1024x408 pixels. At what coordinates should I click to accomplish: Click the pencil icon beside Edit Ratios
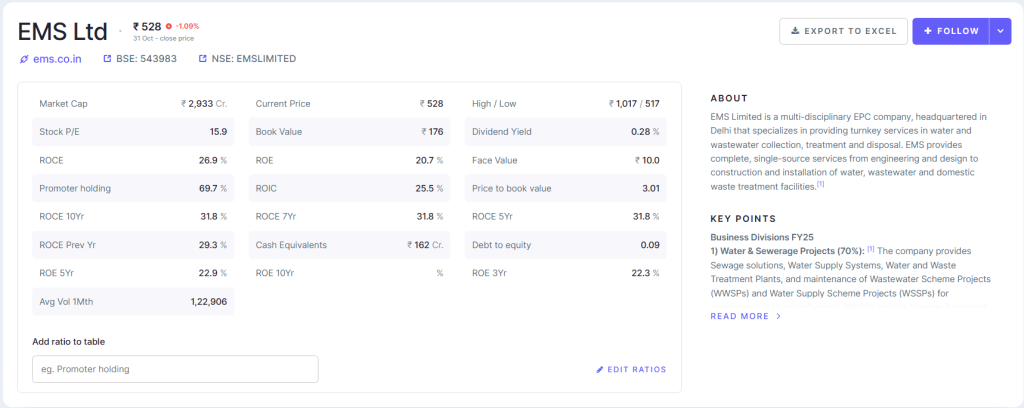600,370
